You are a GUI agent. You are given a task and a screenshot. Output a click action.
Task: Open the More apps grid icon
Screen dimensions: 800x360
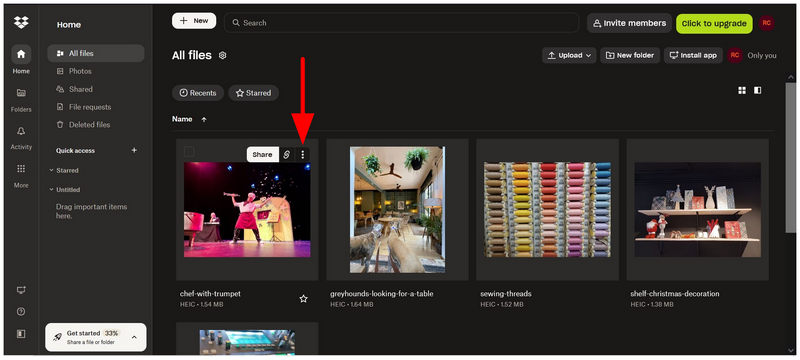[x=21, y=169]
